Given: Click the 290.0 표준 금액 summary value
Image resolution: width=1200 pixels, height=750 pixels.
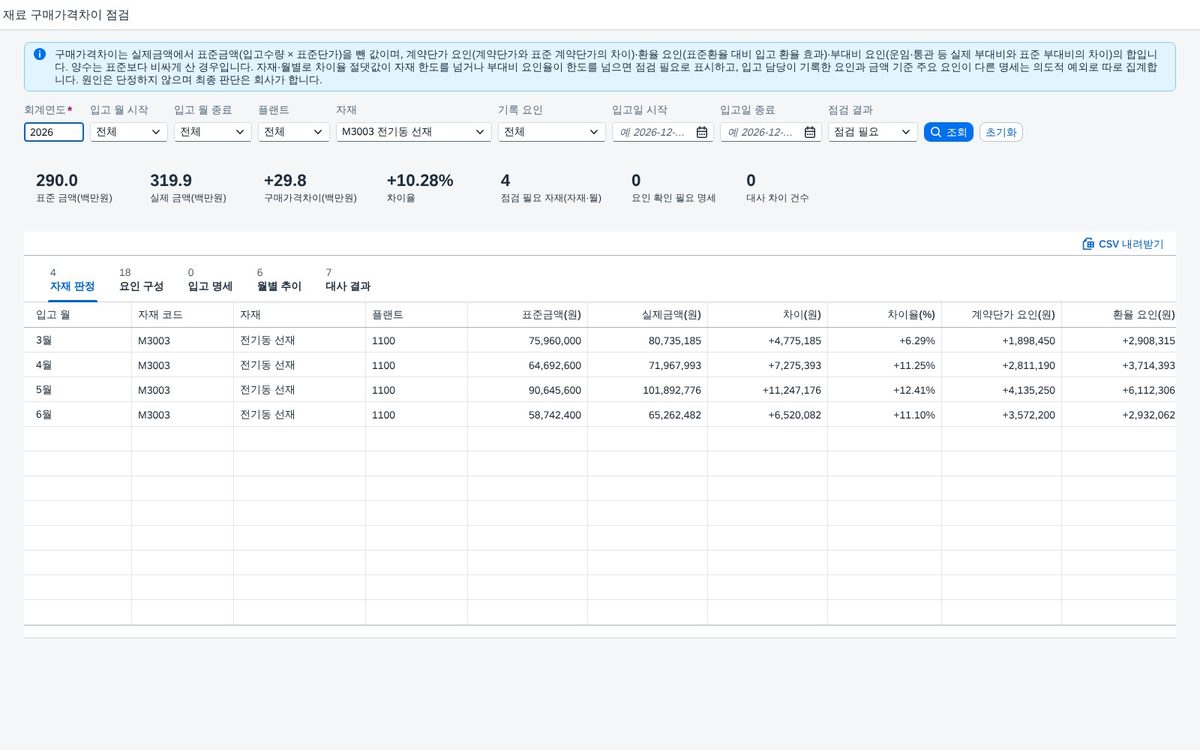Looking at the screenshot, I should tap(57, 181).
